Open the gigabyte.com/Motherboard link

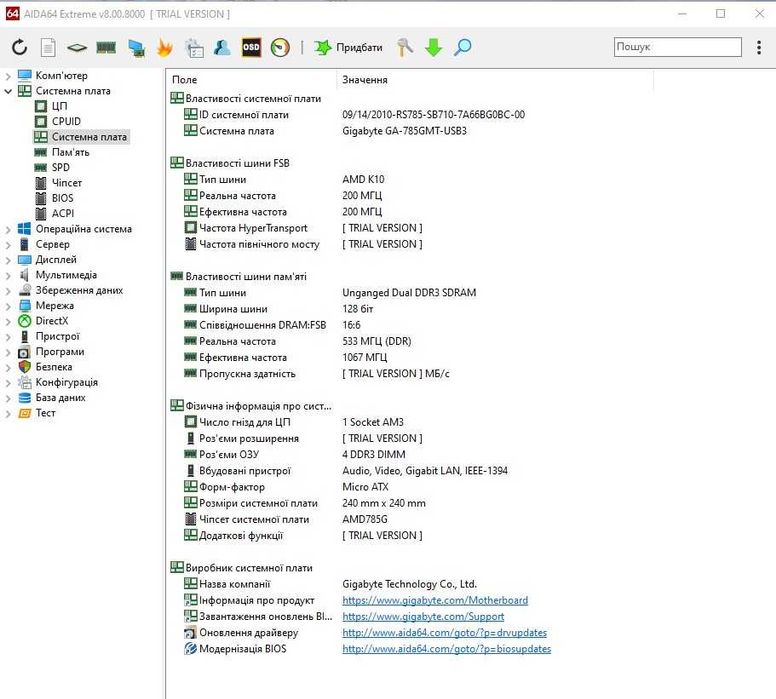pyautogui.click(x=435, y=600)
